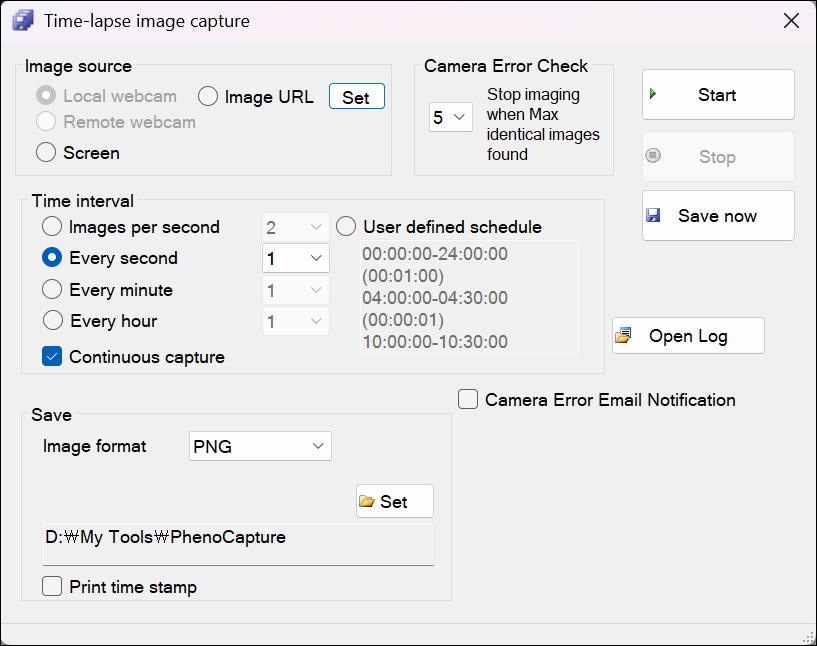Select the Image URL radio option

tap(208, 96)
